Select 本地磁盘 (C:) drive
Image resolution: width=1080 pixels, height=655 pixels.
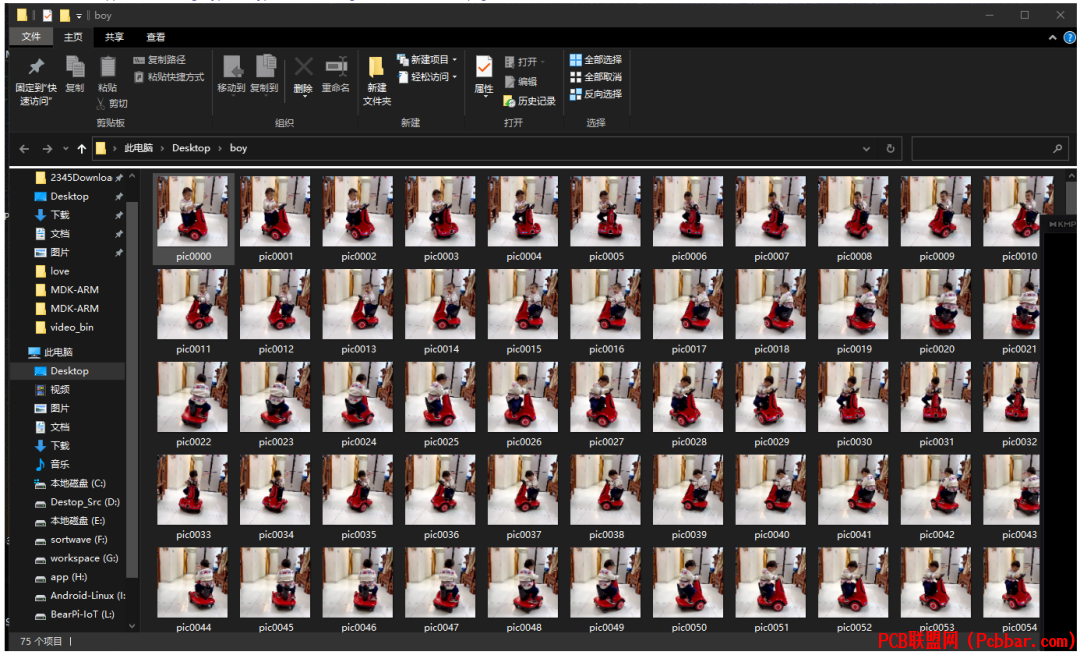click(x=78, y=484)
